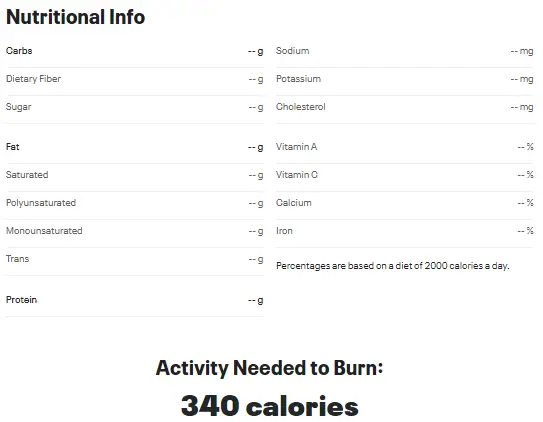Click the Cholesterol label
This screenshot has width=543, height=422.
tap(301, 107)
